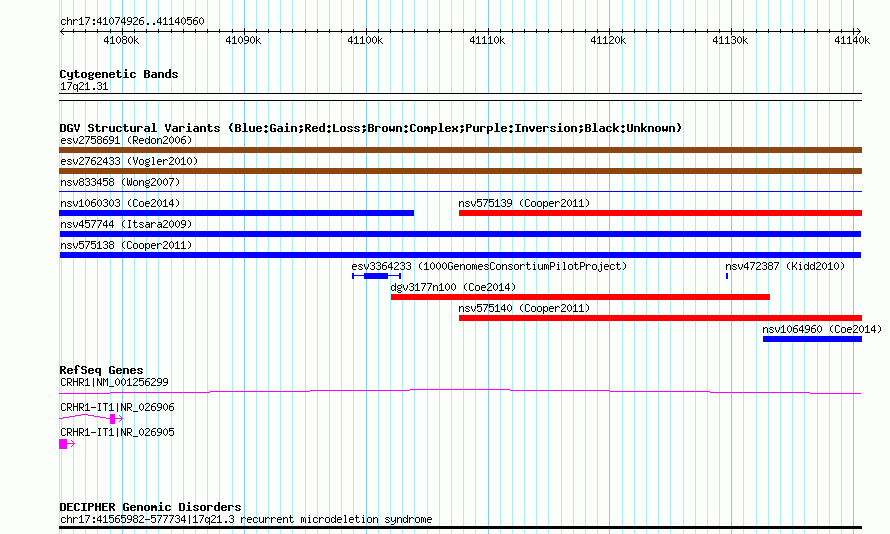The image size is (890, 534).
Task: Click label nsv575138 (Cooper2011)
Action: [126, 245]
